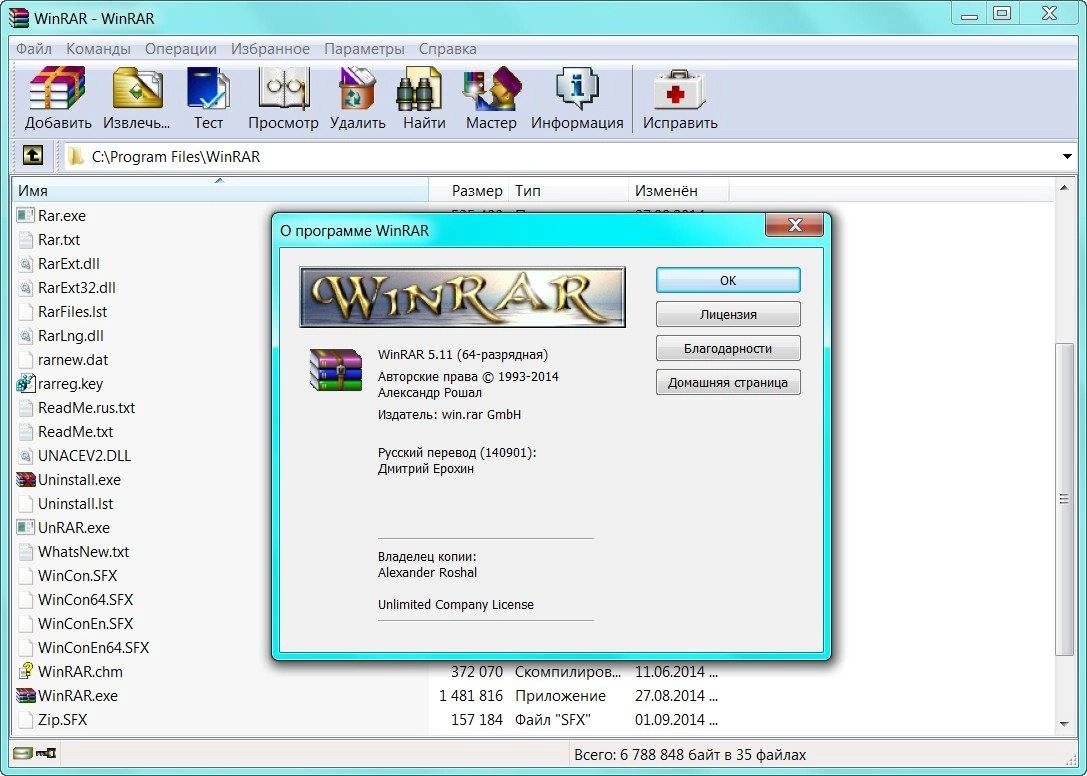Select the Rar.txt file
Screen dimensions: 1087x776
point(59,240)
